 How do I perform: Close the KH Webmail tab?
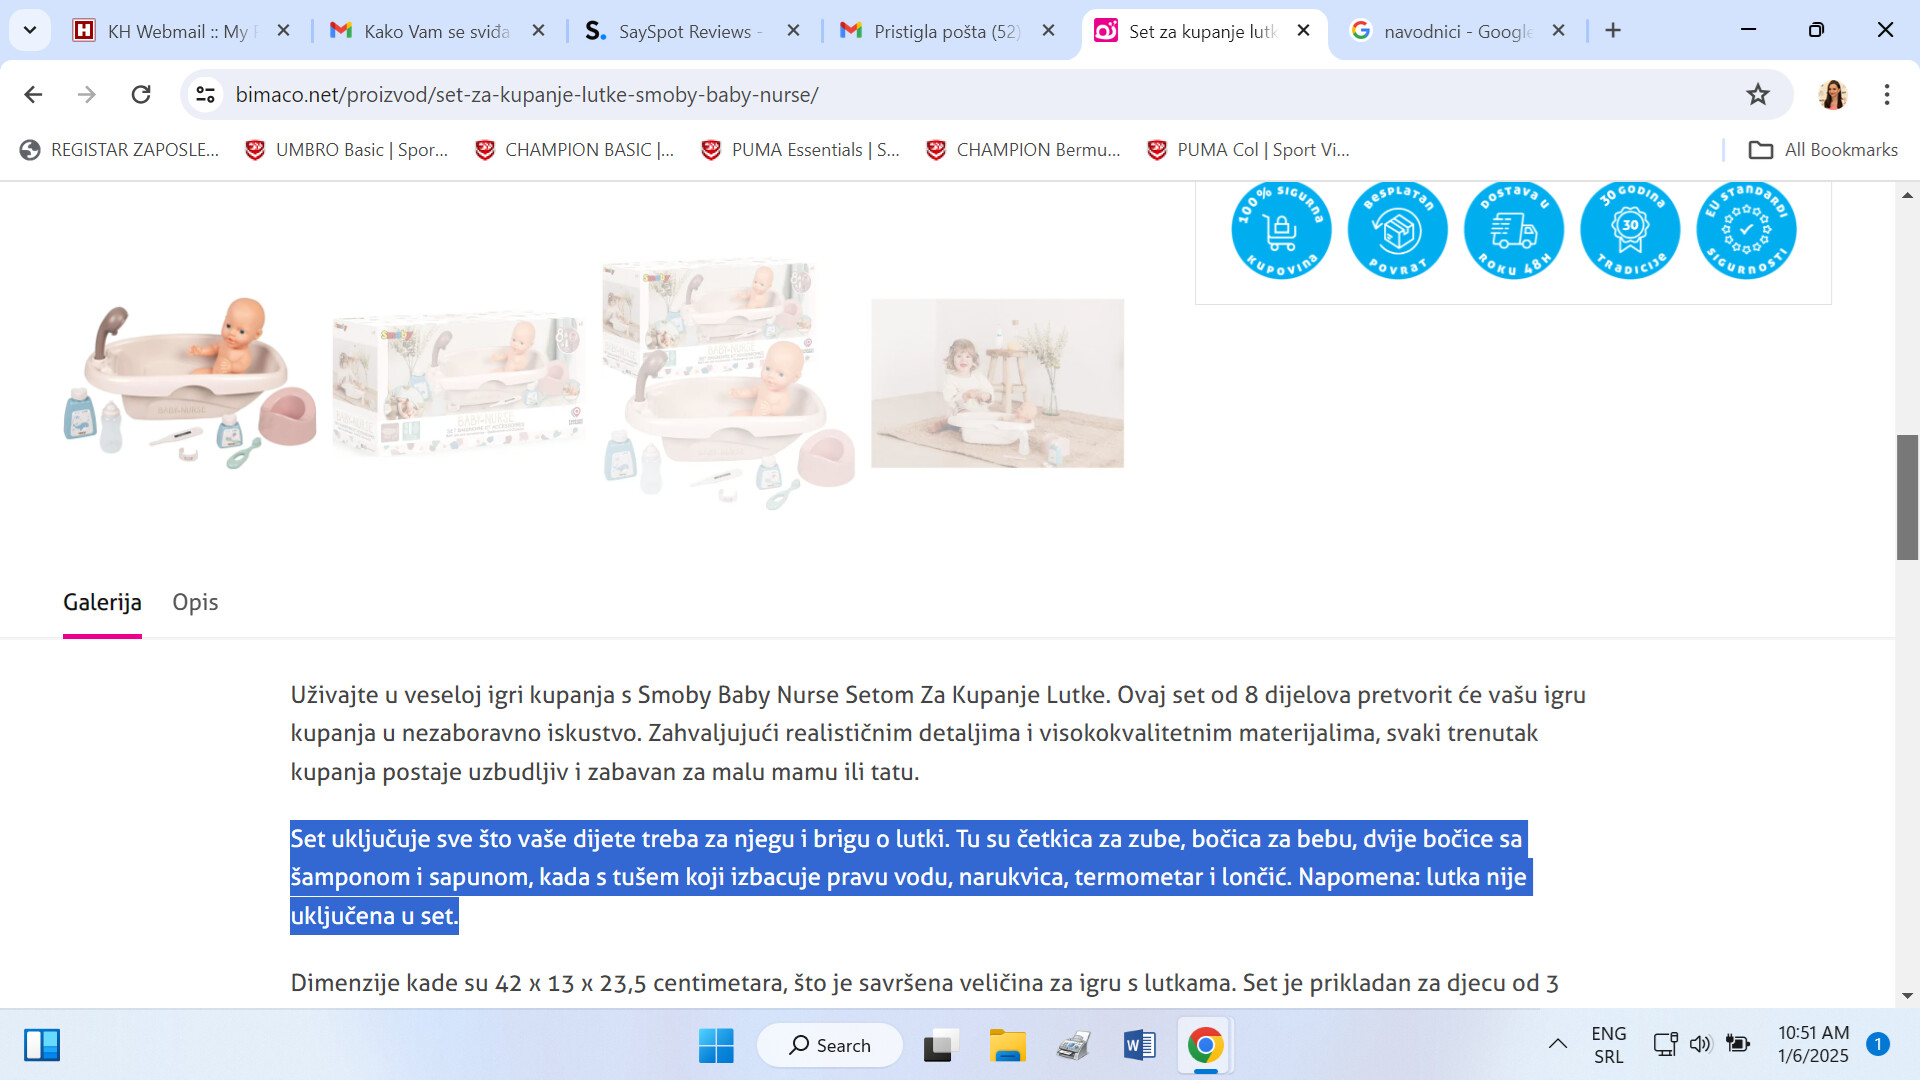click(x=283, y=31)
